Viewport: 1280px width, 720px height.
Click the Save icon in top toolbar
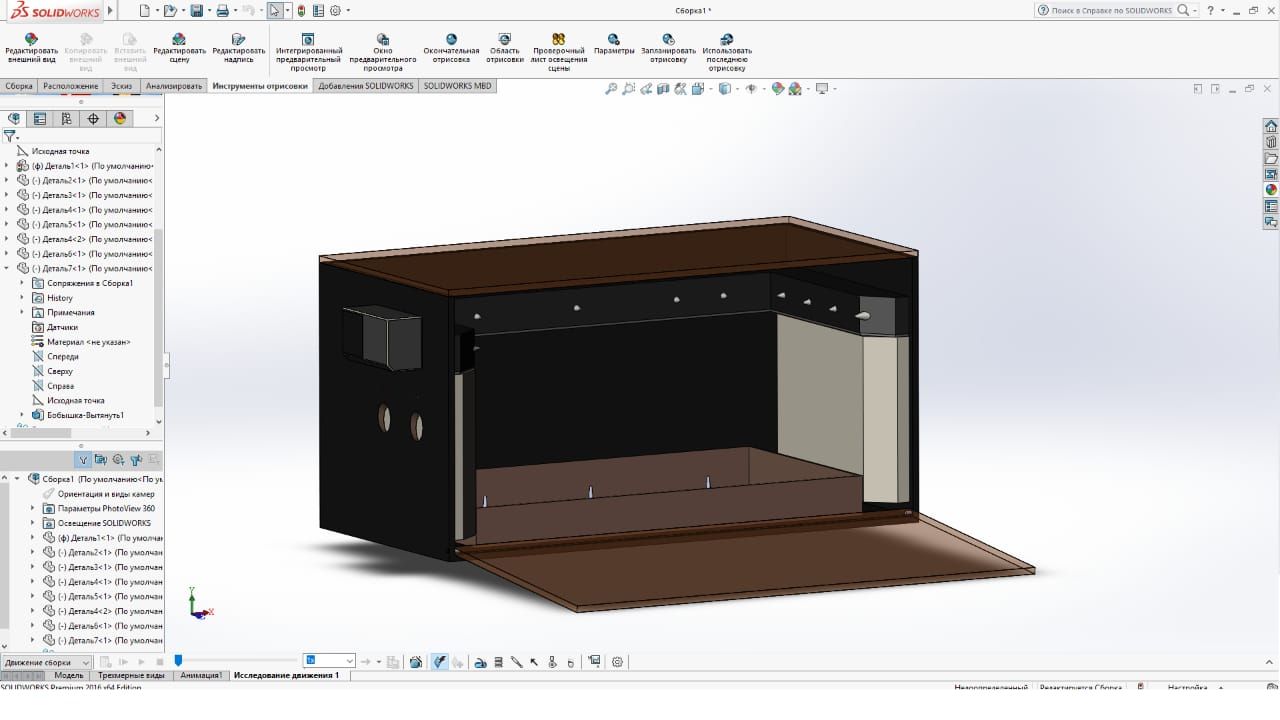click(x=197, y=11)
